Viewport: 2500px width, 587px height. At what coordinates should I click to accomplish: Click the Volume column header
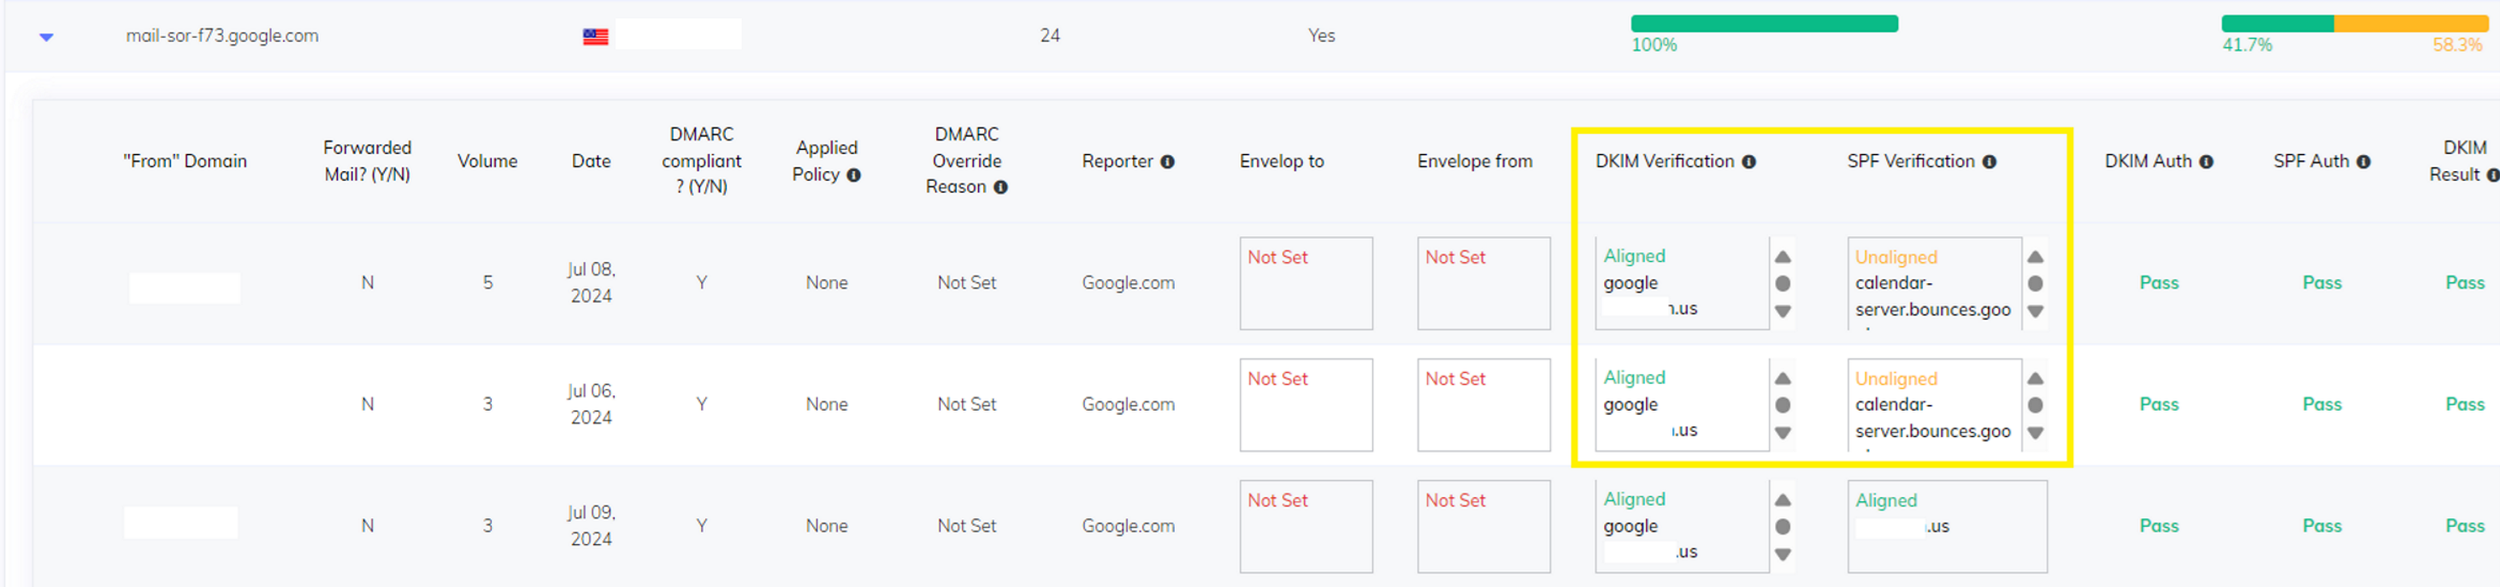(487, 161)
